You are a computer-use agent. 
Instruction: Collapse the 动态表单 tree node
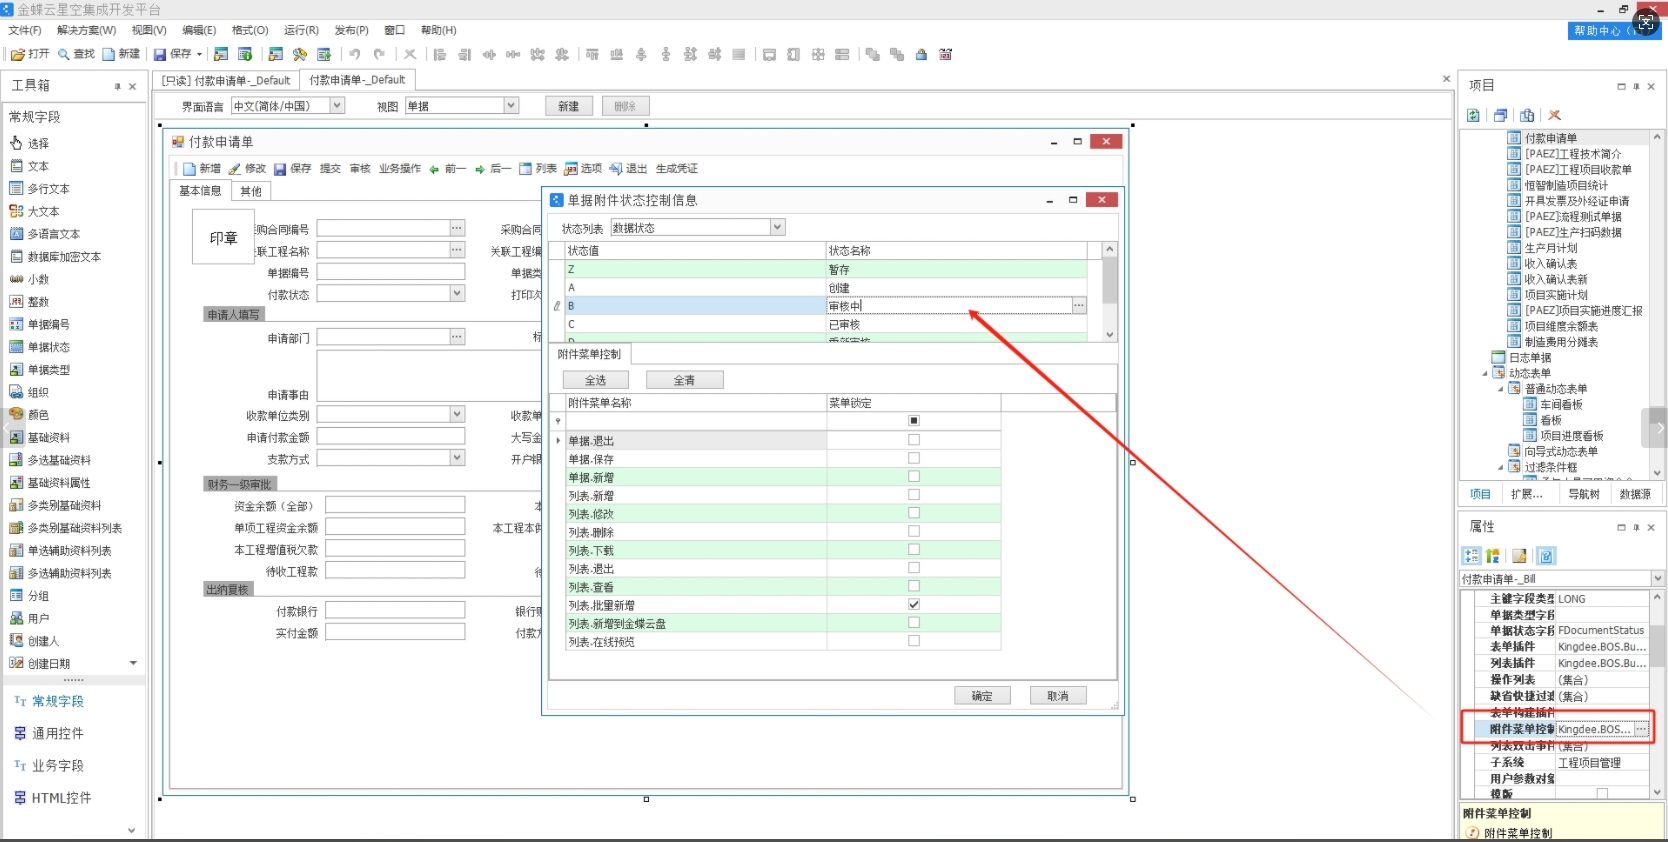tap(1485, 374)
